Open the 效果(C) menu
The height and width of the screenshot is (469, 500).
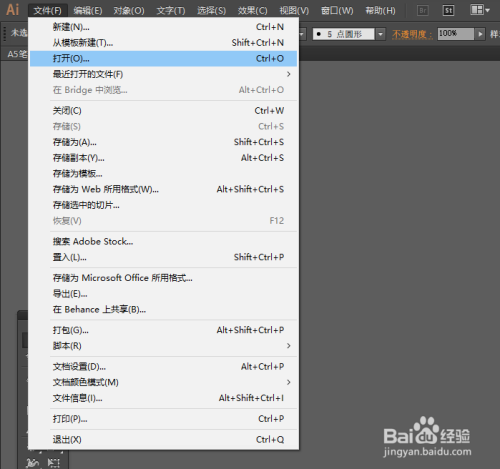click(253, 11)
